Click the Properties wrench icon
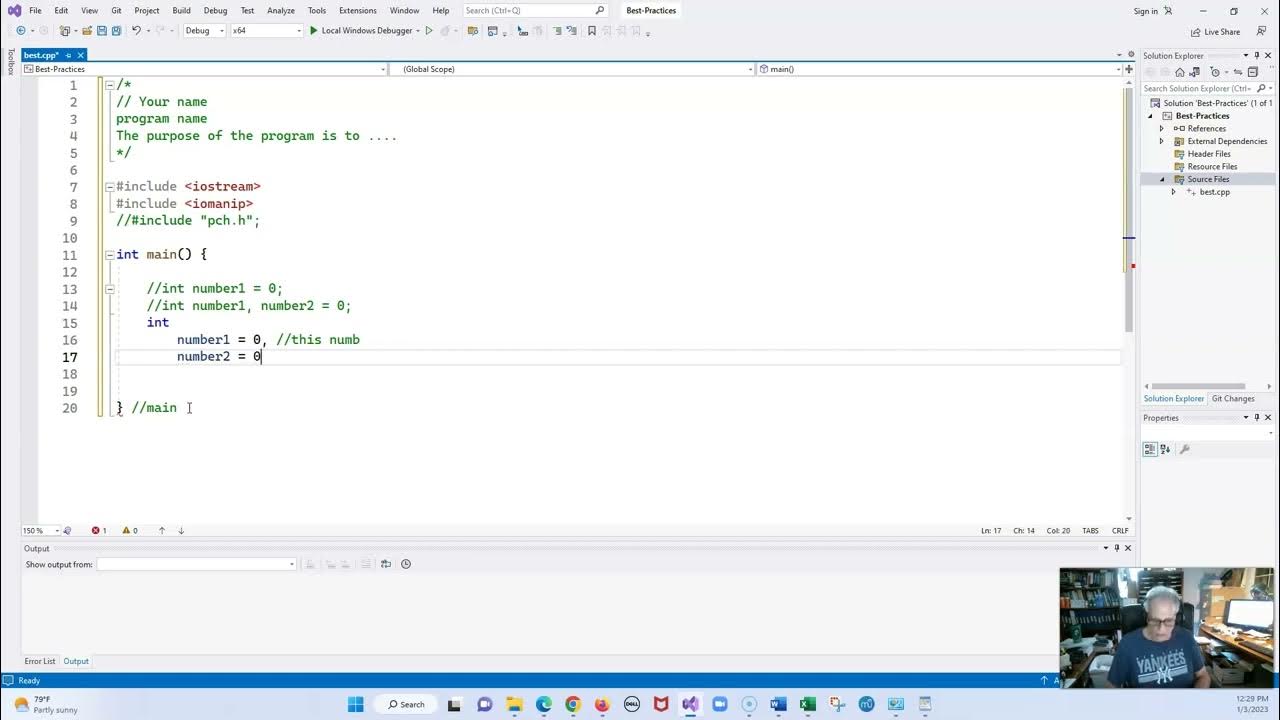Screen dimensions: 1280x720 pos(1185,450)
